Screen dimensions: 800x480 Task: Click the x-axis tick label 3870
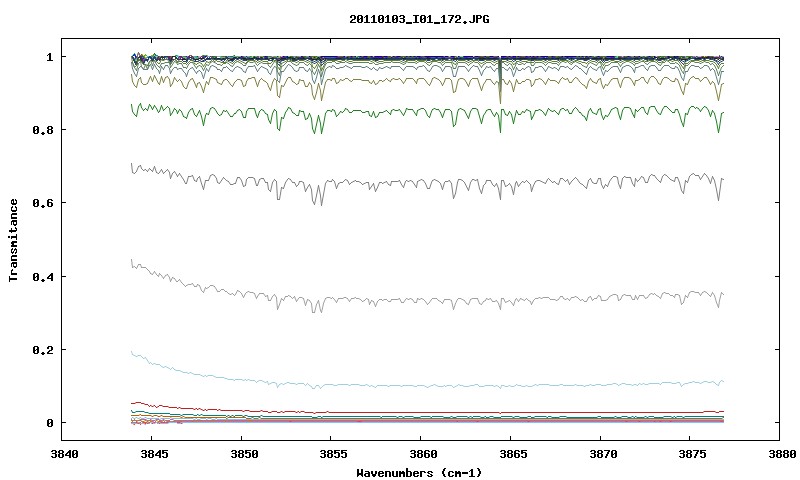coord(602,454)
